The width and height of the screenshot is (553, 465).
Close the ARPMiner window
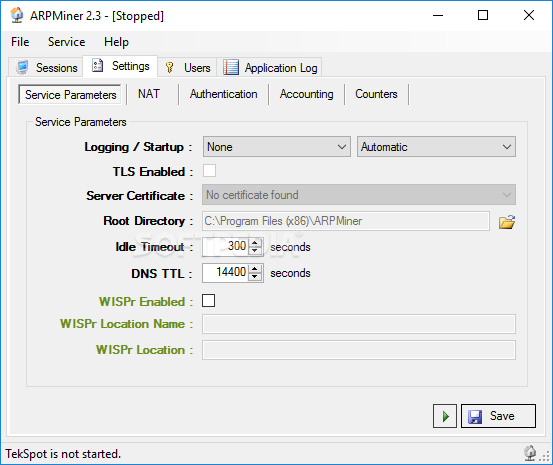[529, 16]
